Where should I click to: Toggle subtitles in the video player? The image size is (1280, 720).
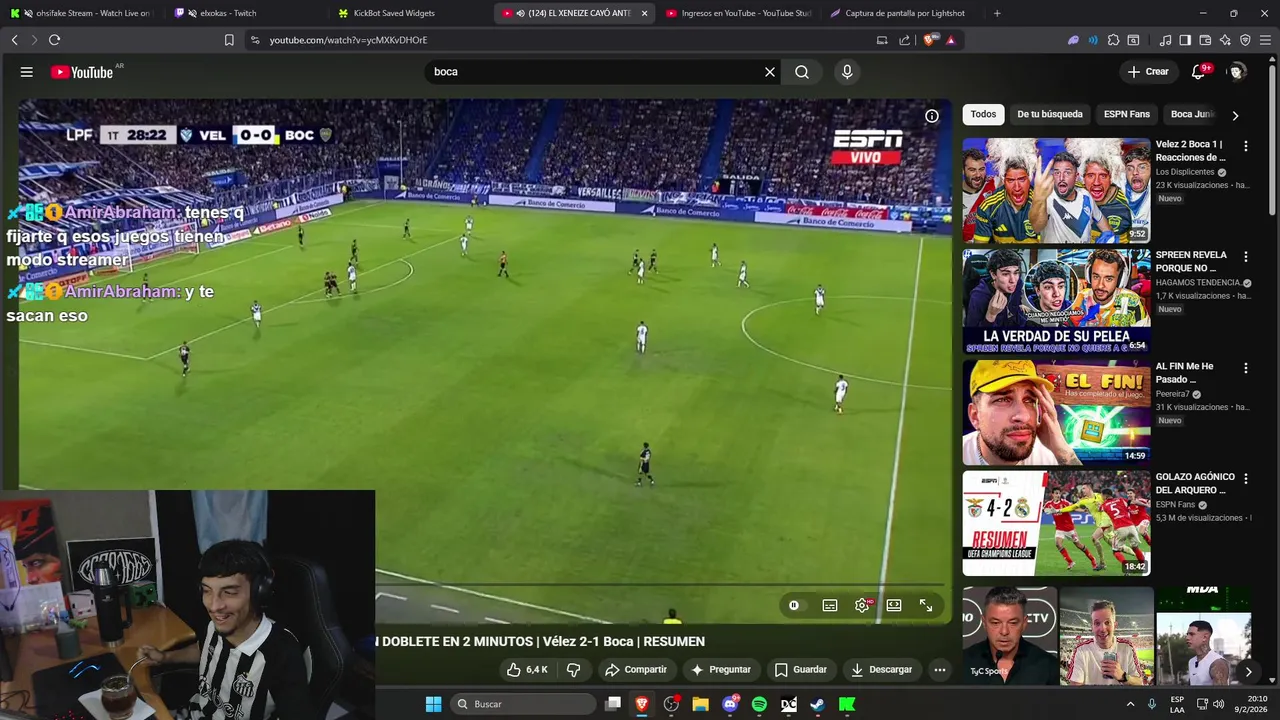[830, 605]
